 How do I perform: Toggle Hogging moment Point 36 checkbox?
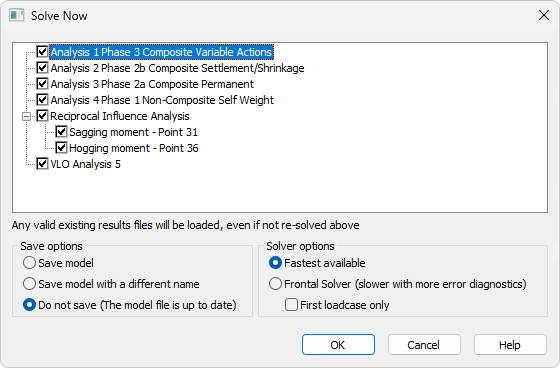point(61,148)
